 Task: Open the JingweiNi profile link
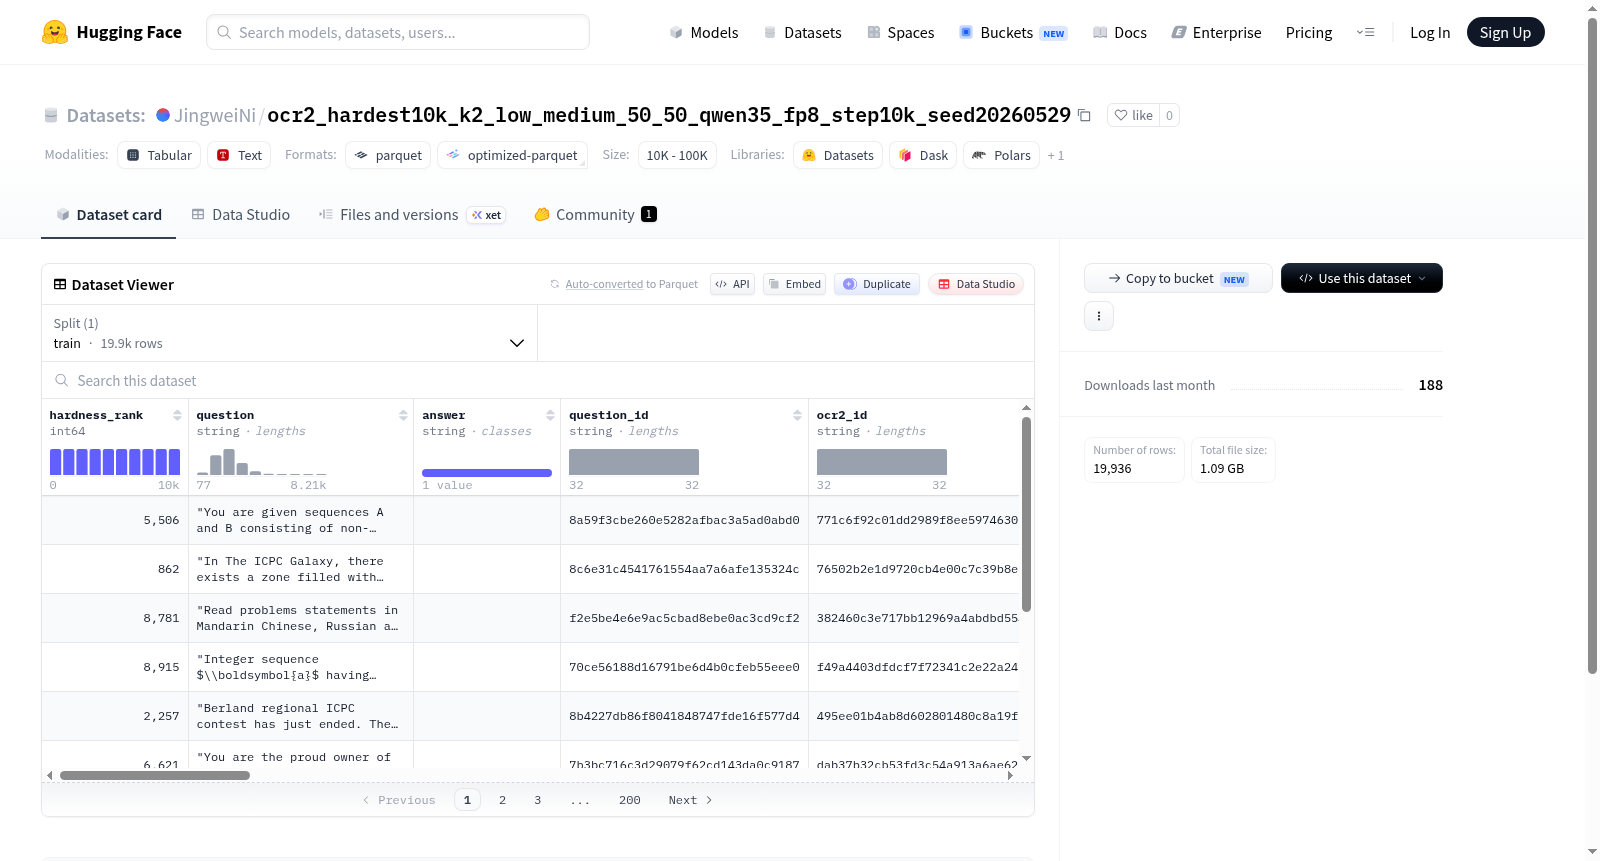215,115
